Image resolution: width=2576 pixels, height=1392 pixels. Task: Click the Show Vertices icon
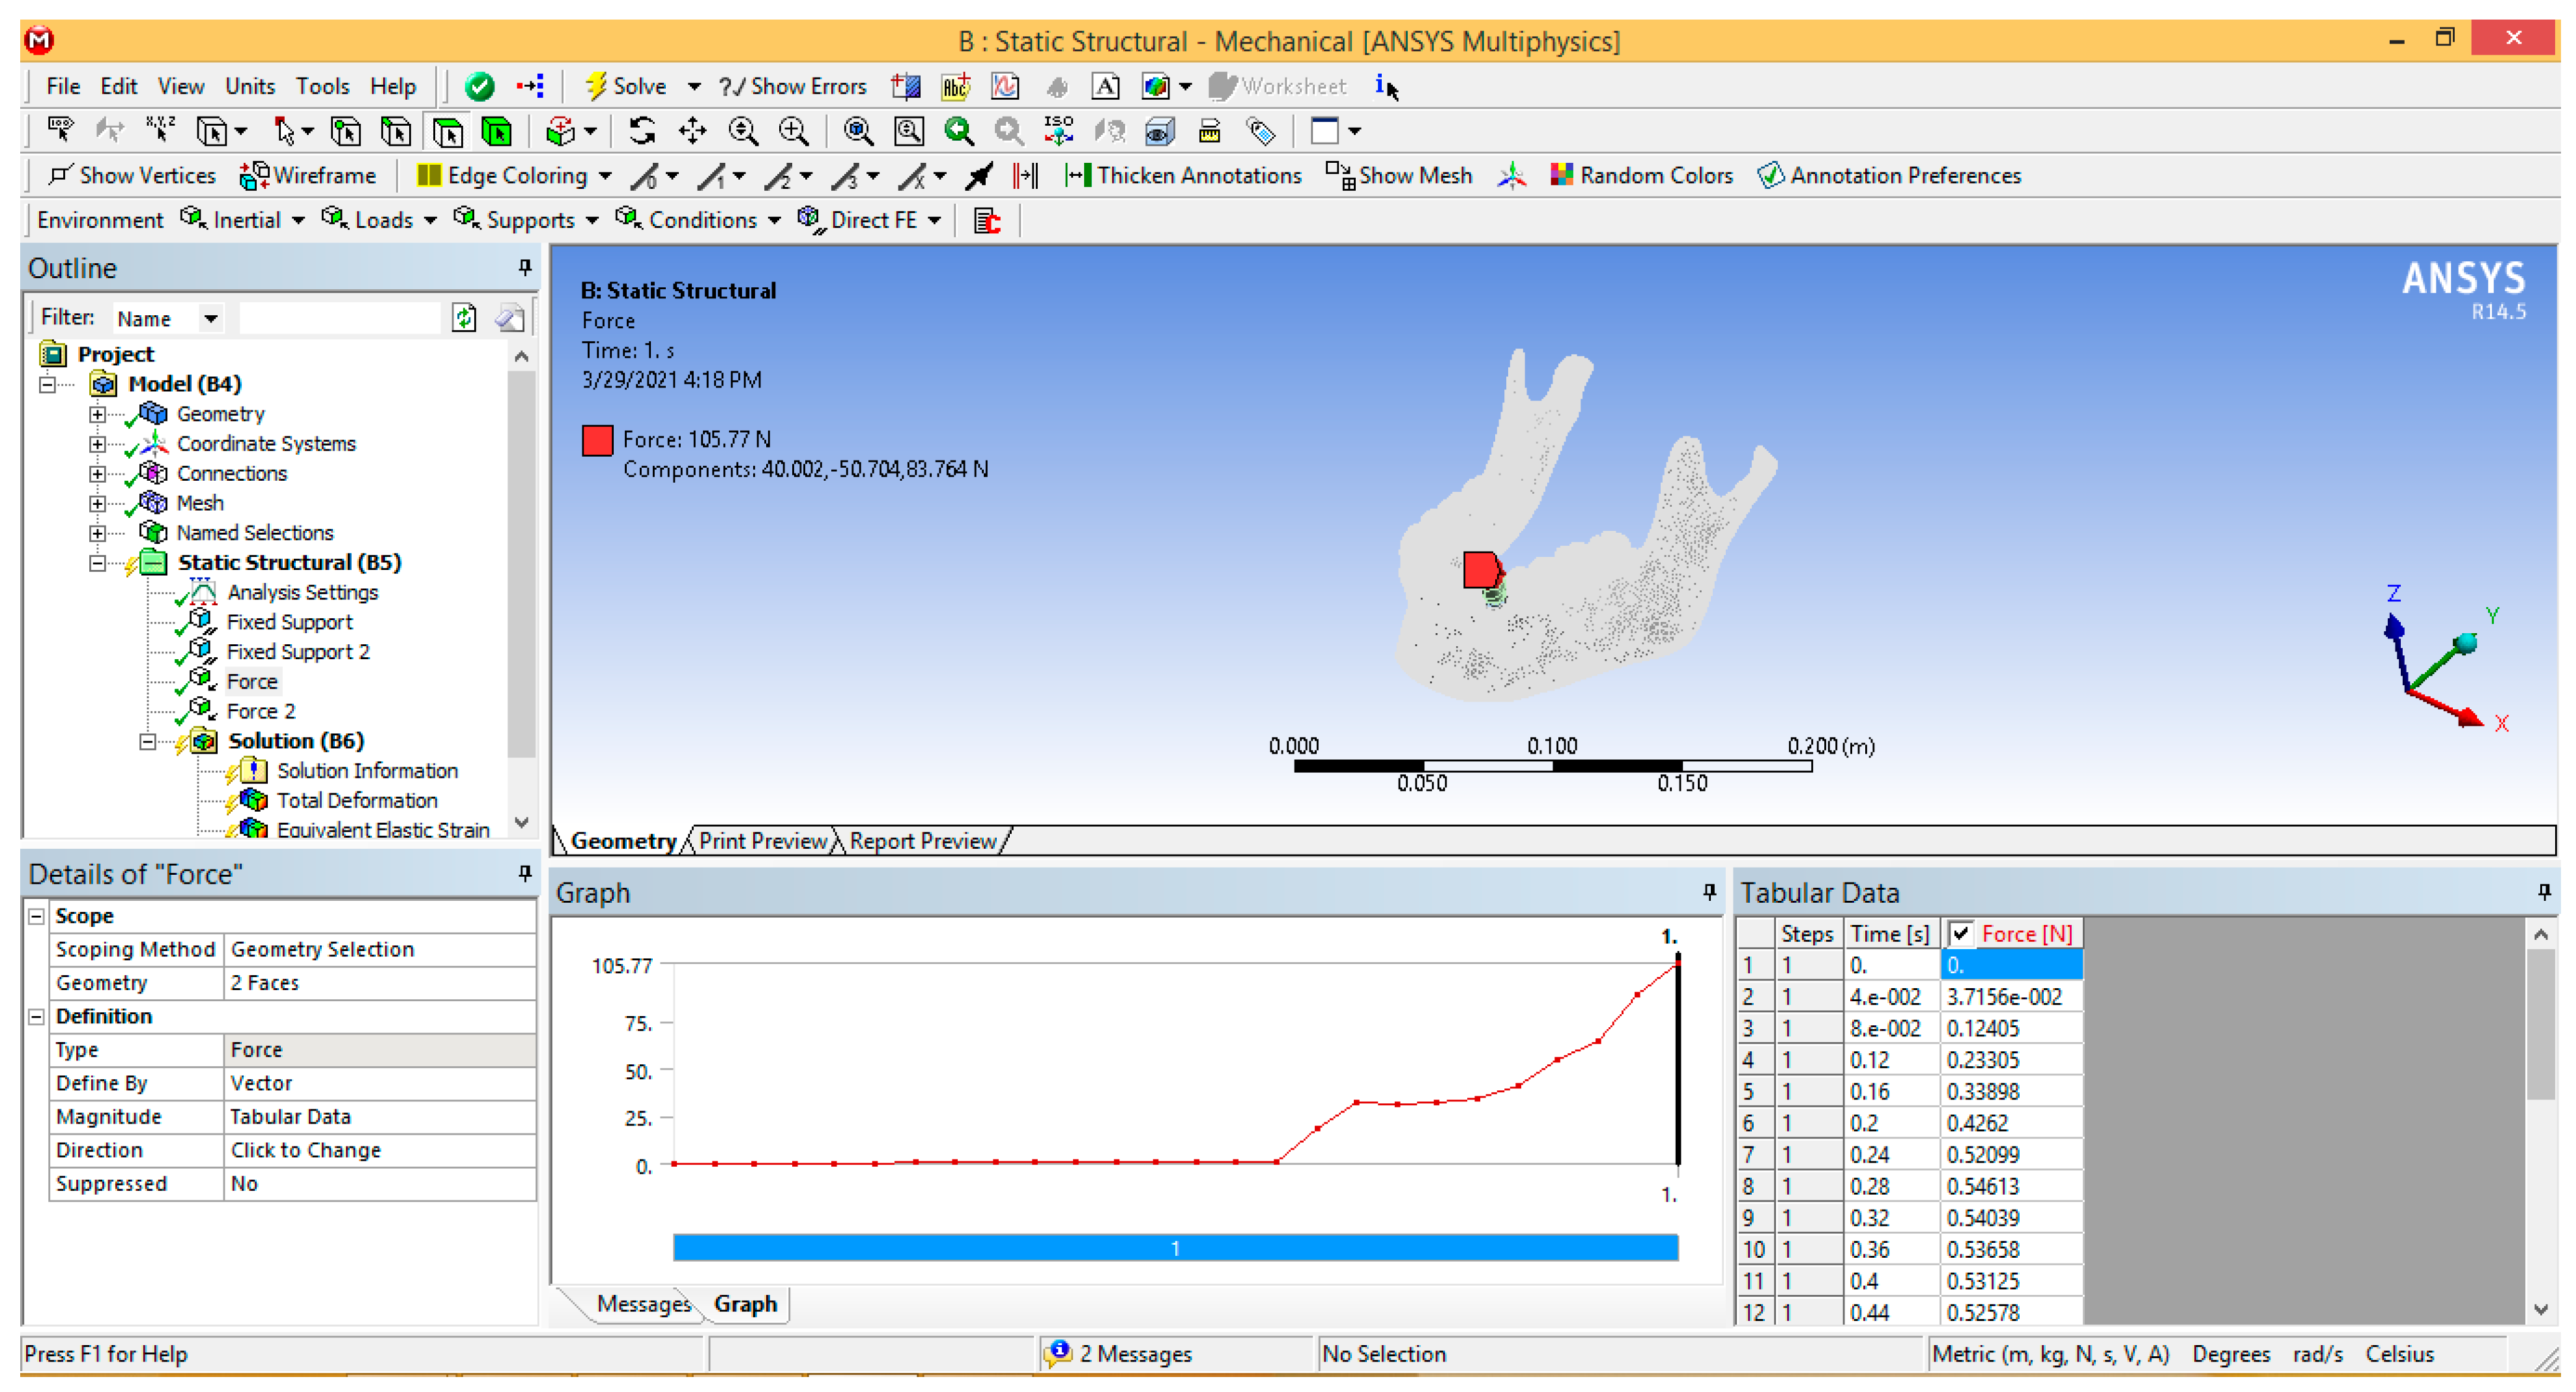(60, 175)
